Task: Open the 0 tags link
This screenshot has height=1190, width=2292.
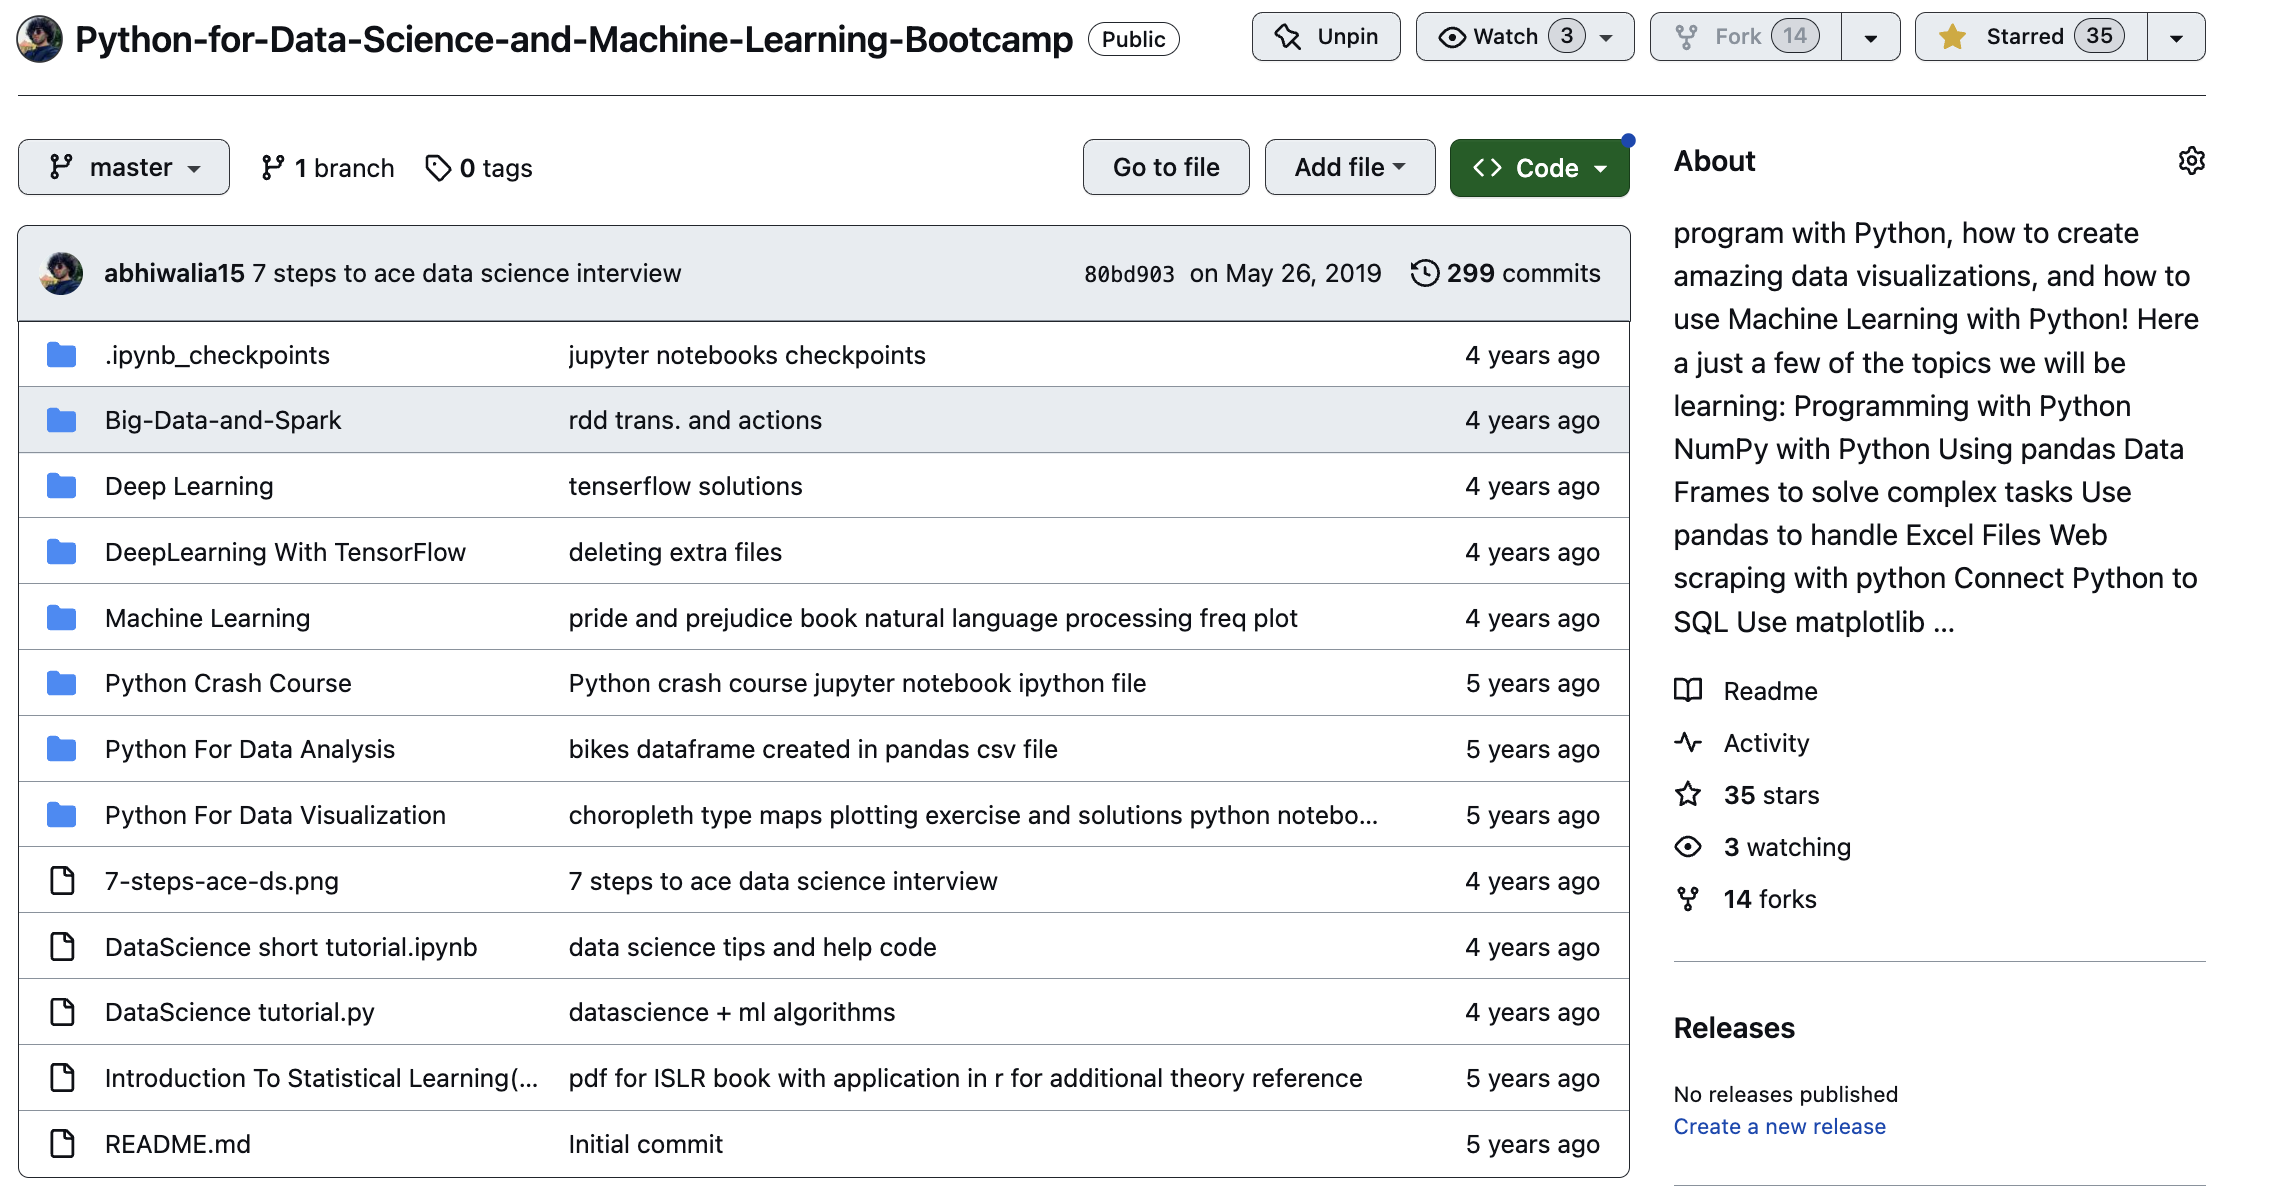Action: click(x=479, y=168)
